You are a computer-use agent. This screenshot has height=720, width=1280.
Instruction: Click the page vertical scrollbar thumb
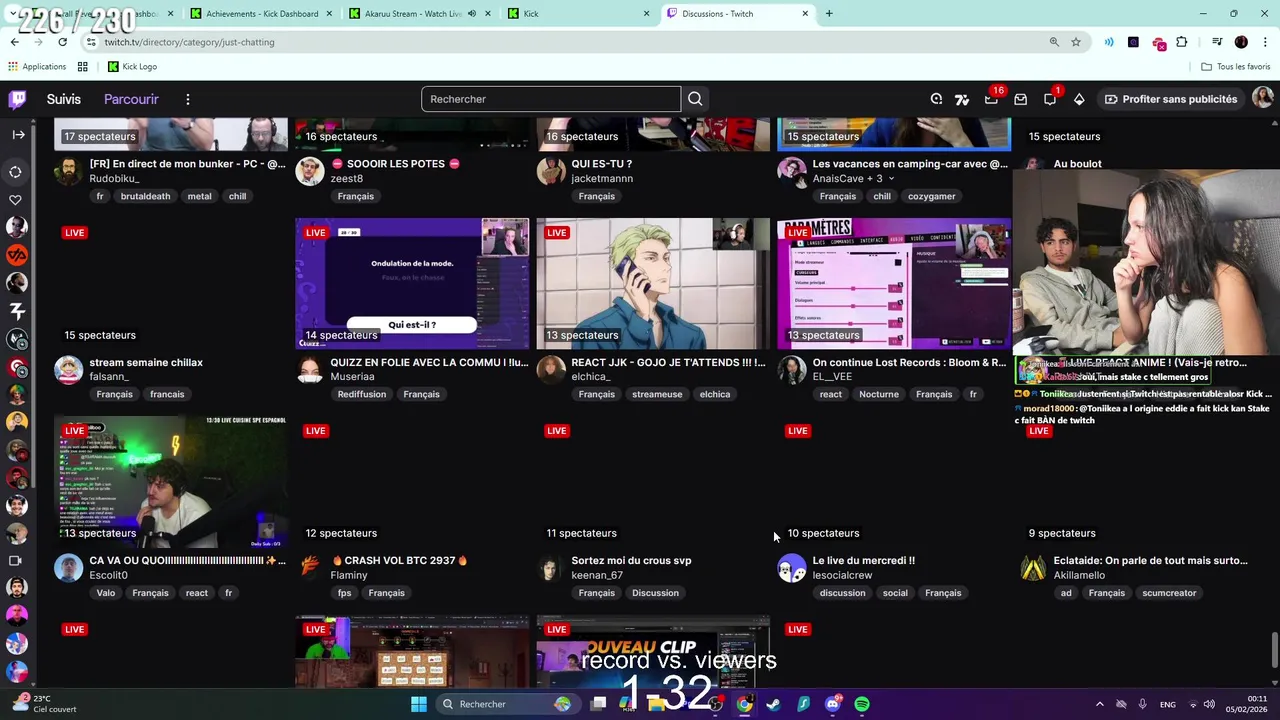tap(1274, 648)
